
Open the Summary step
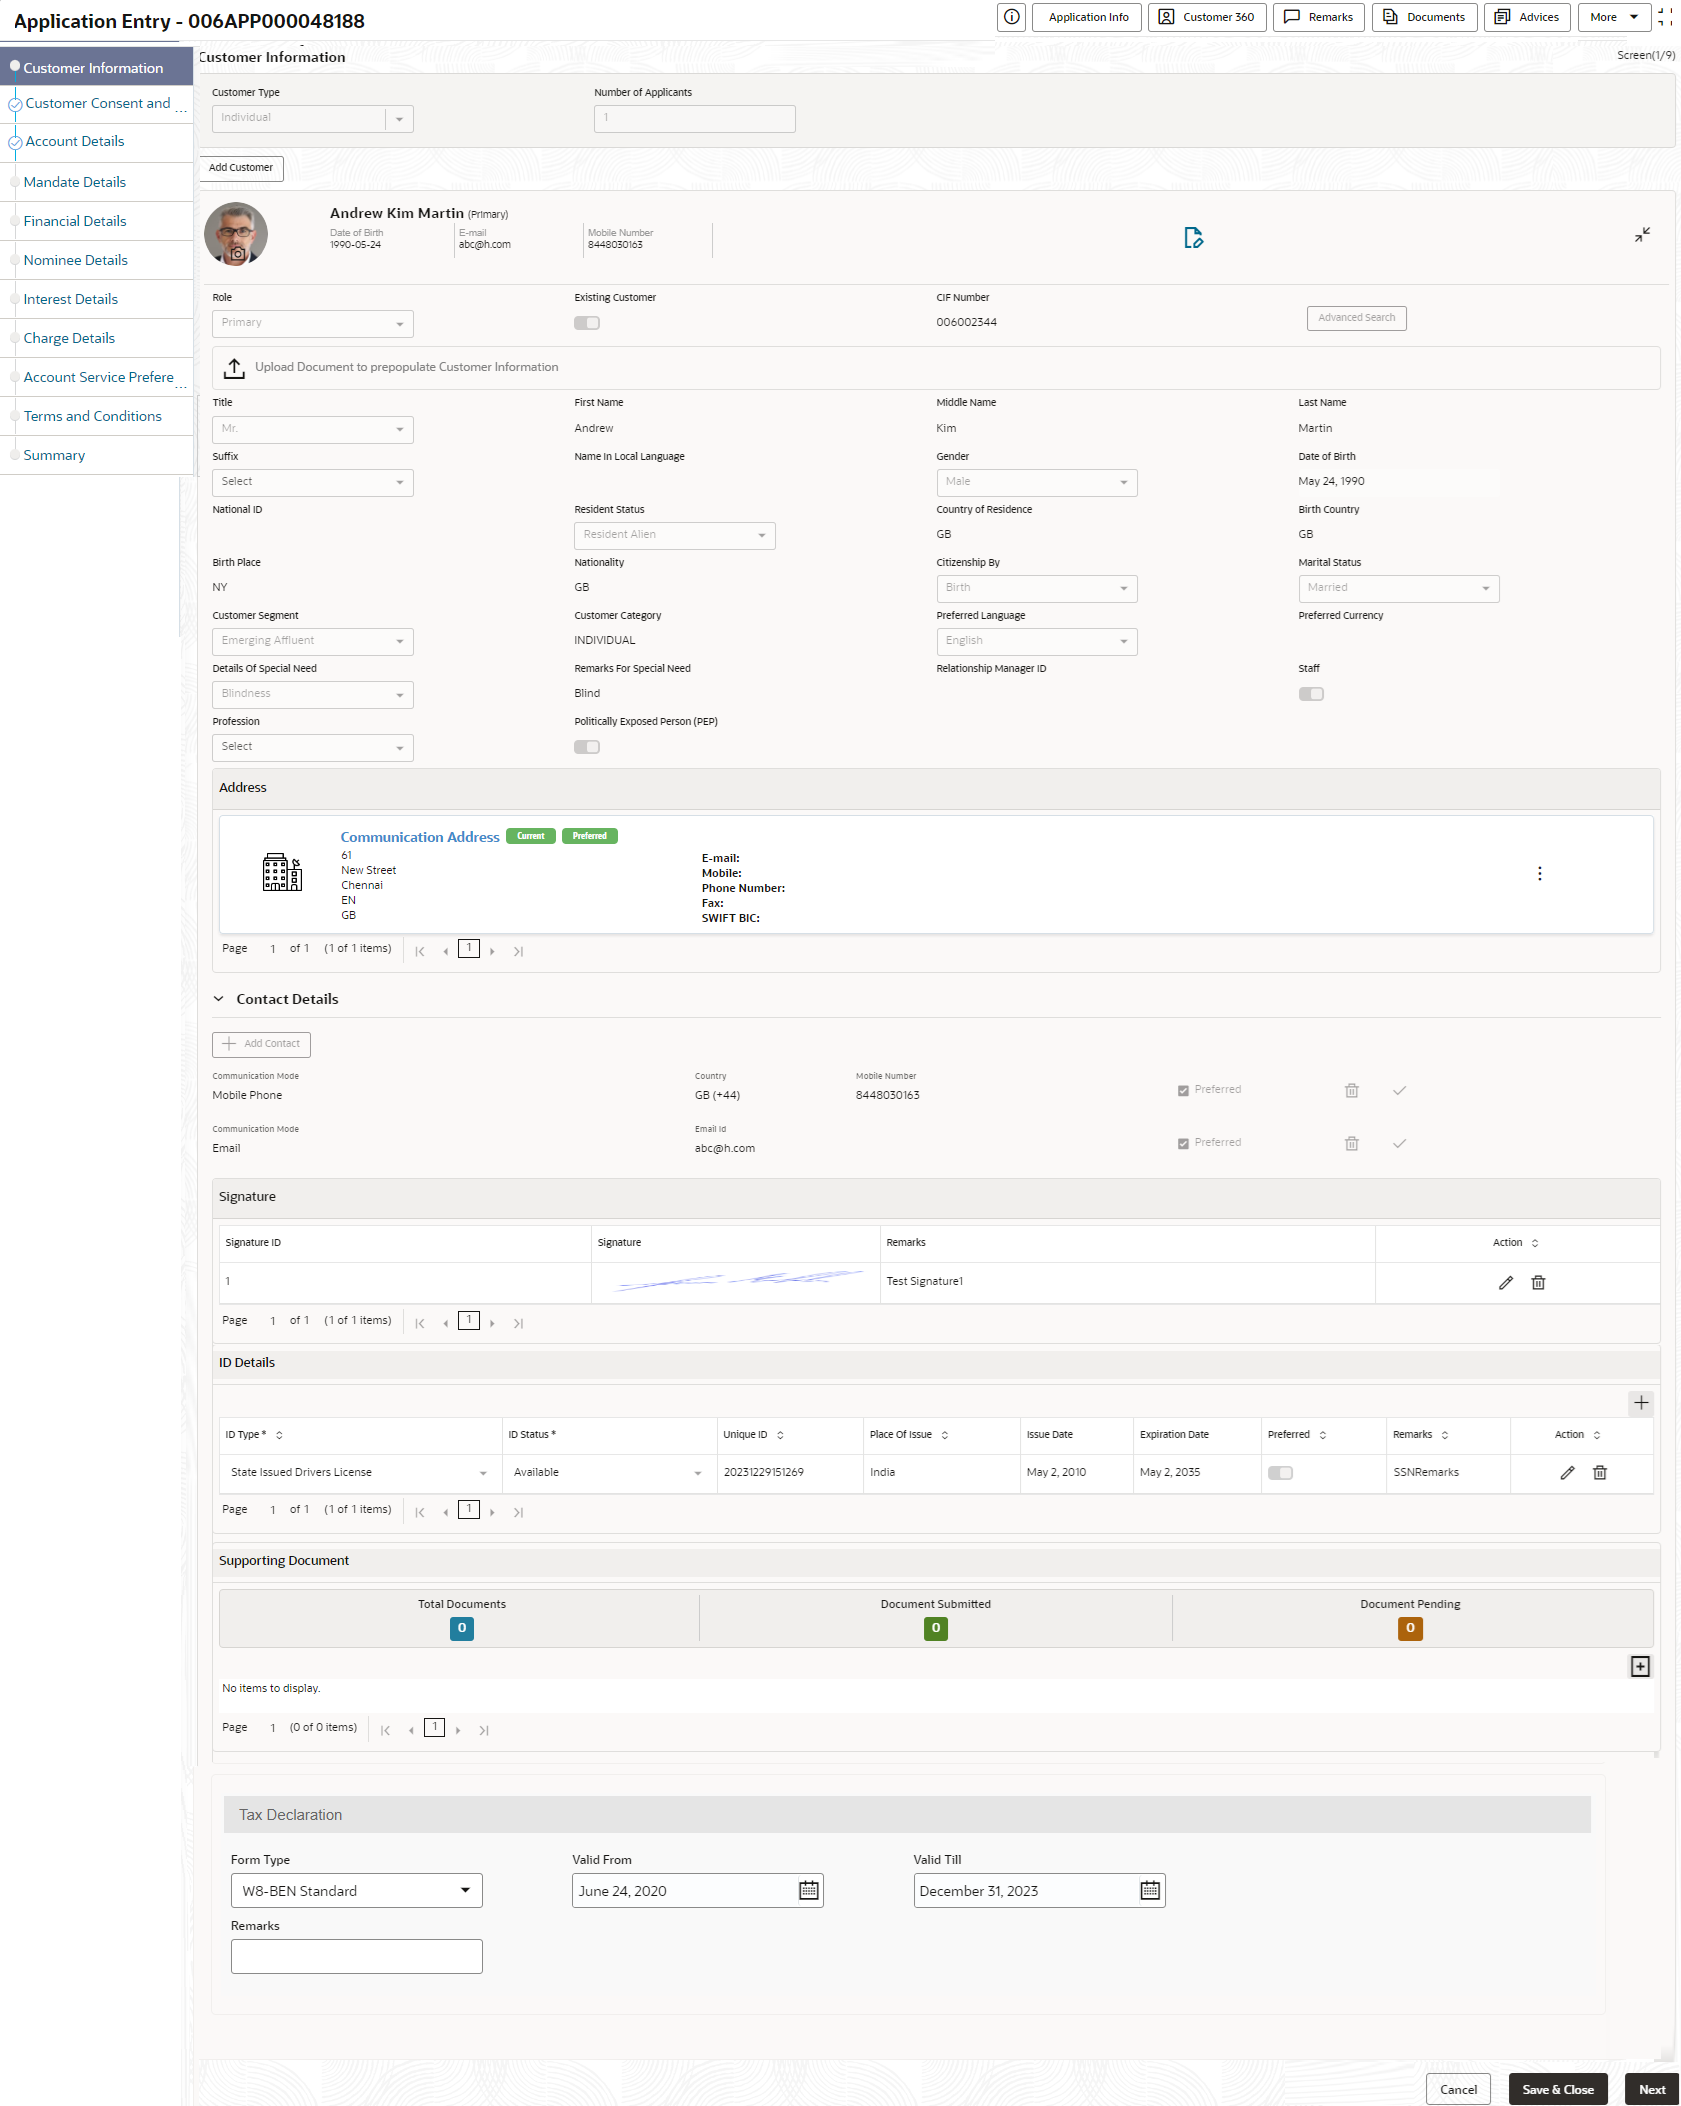[54, 455]
